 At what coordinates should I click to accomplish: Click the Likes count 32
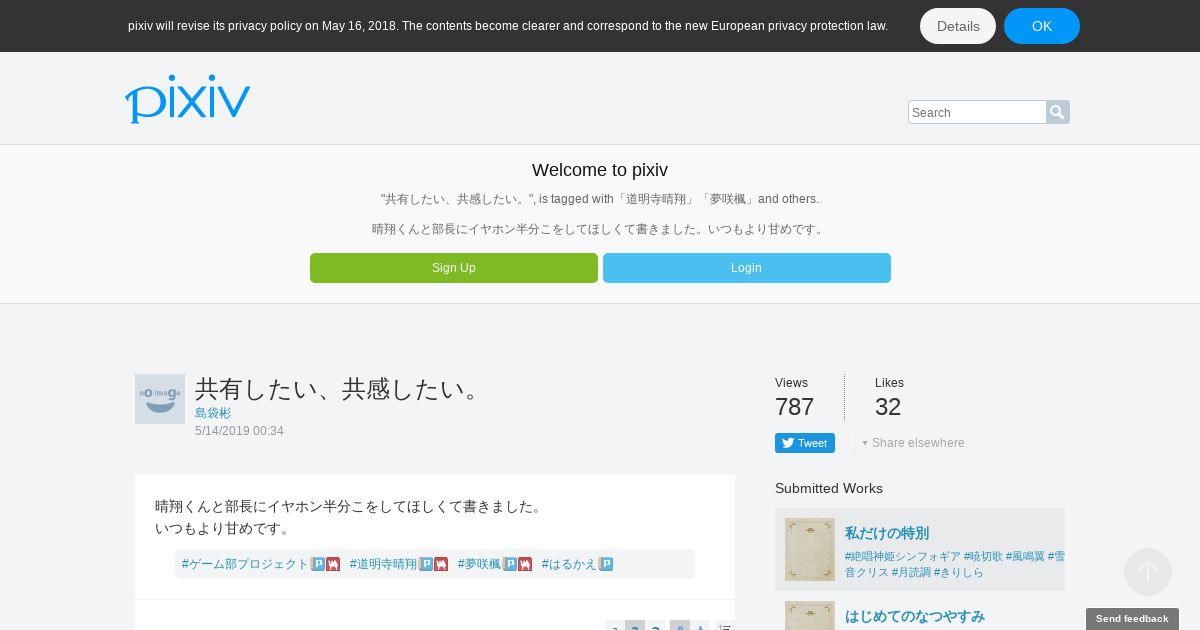coord(888,407)
